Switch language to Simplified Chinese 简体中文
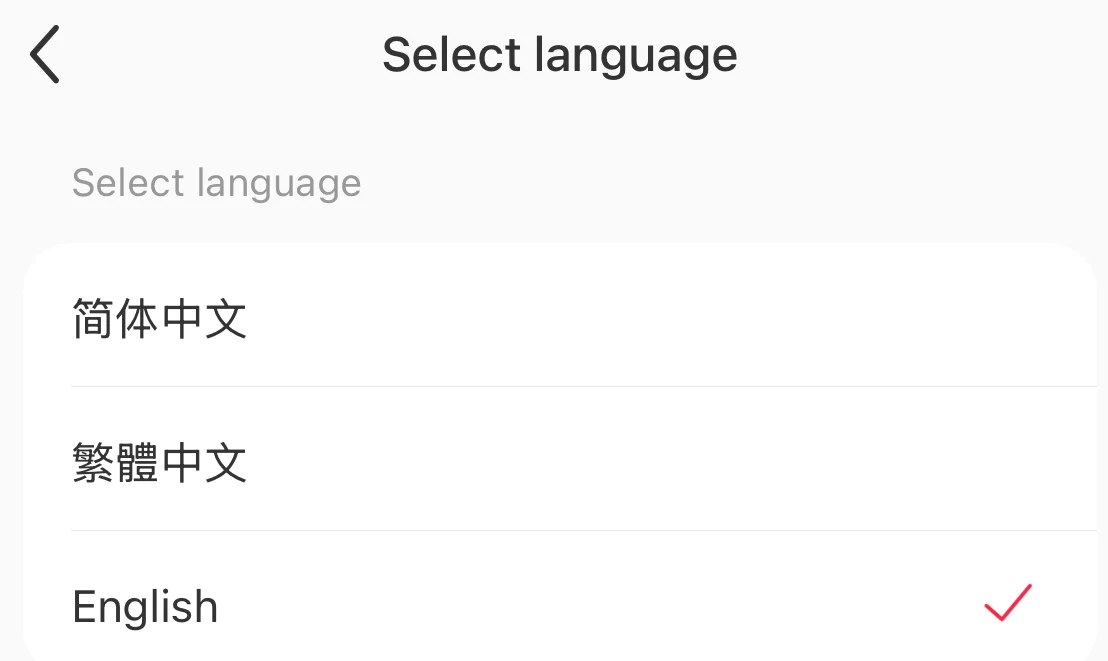 tap(160, 319)
